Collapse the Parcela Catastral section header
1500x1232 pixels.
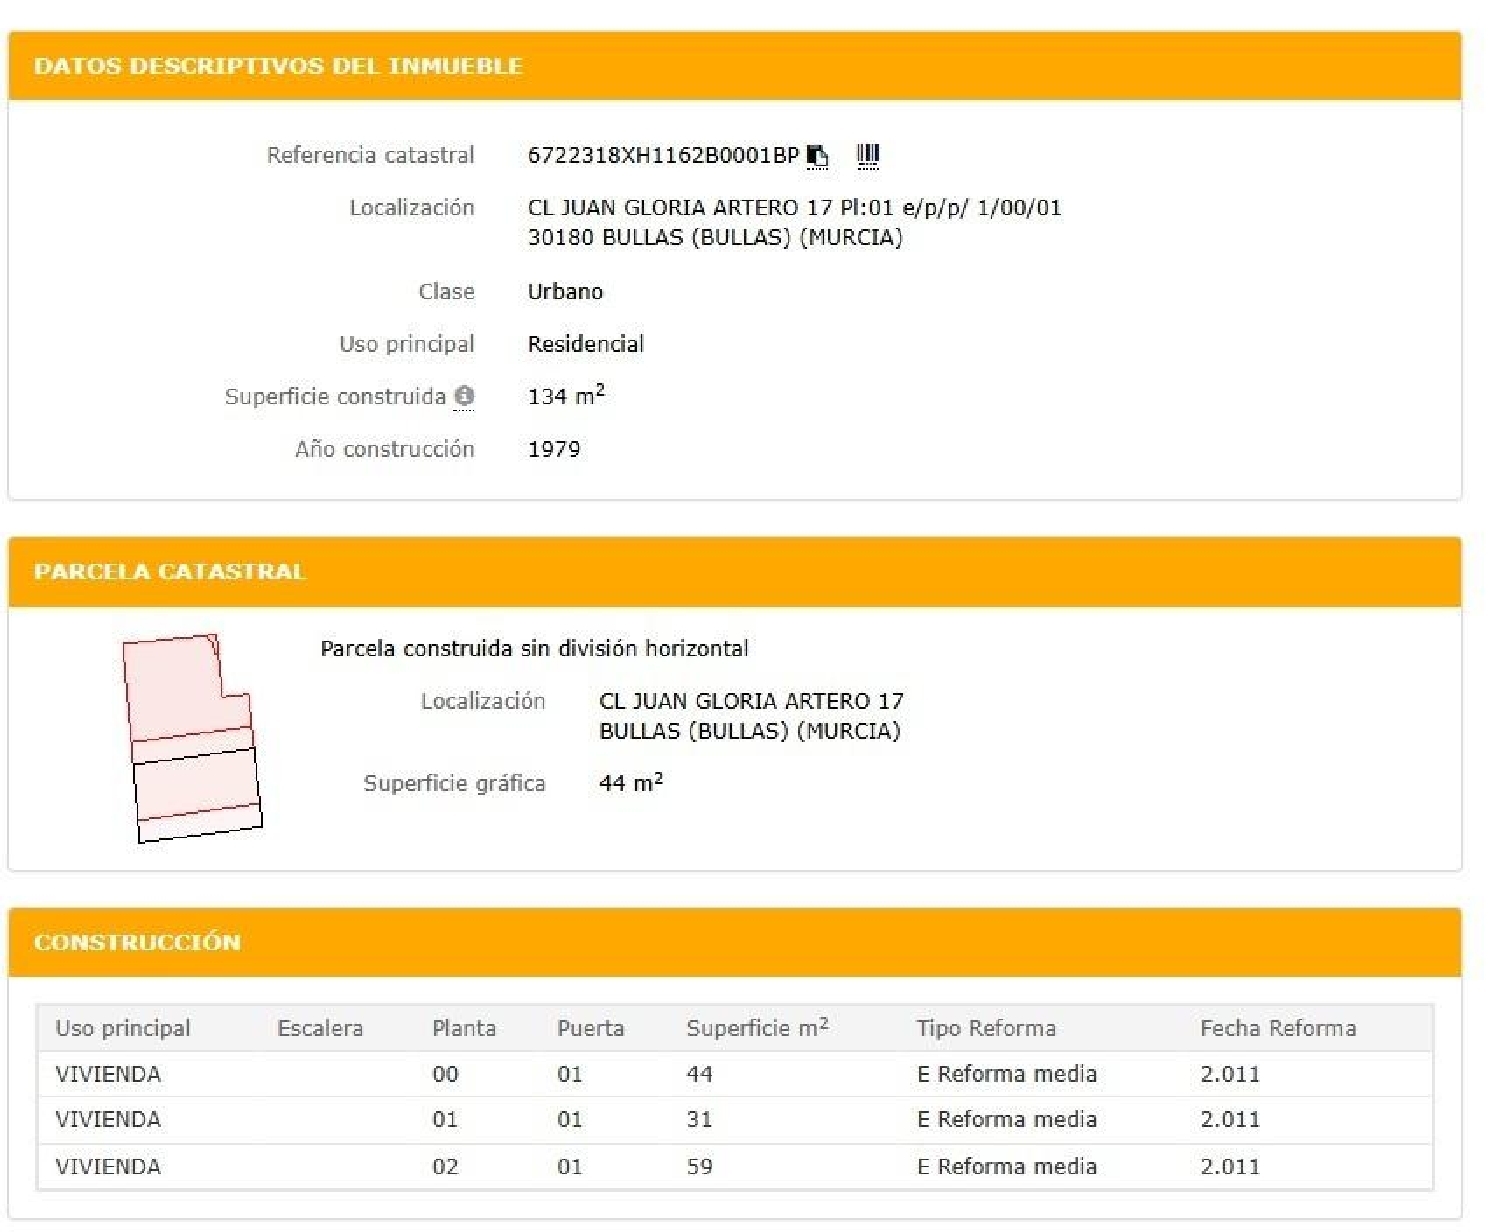[169, 572]
